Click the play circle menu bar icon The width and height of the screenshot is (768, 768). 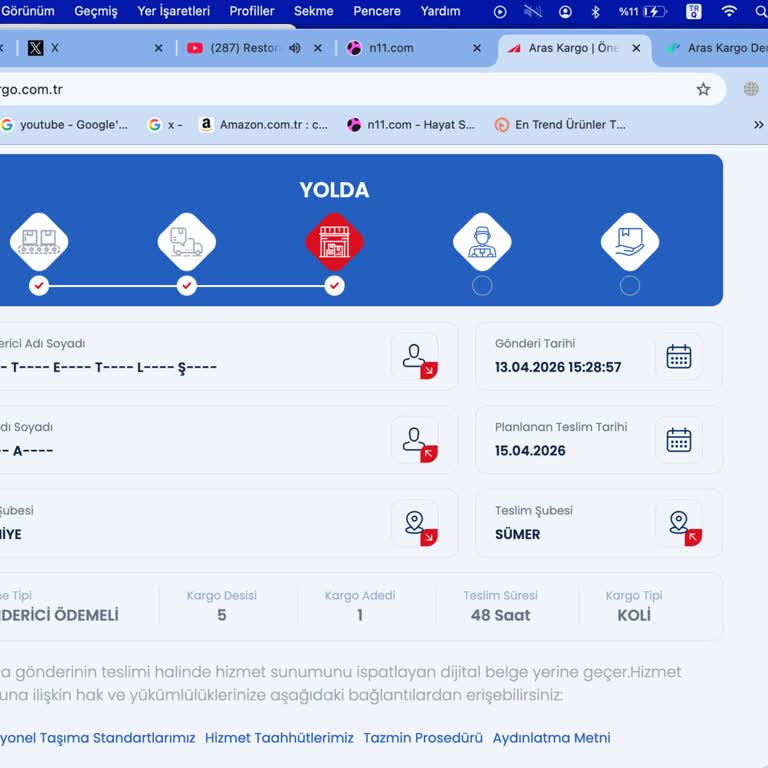(500, 11)
